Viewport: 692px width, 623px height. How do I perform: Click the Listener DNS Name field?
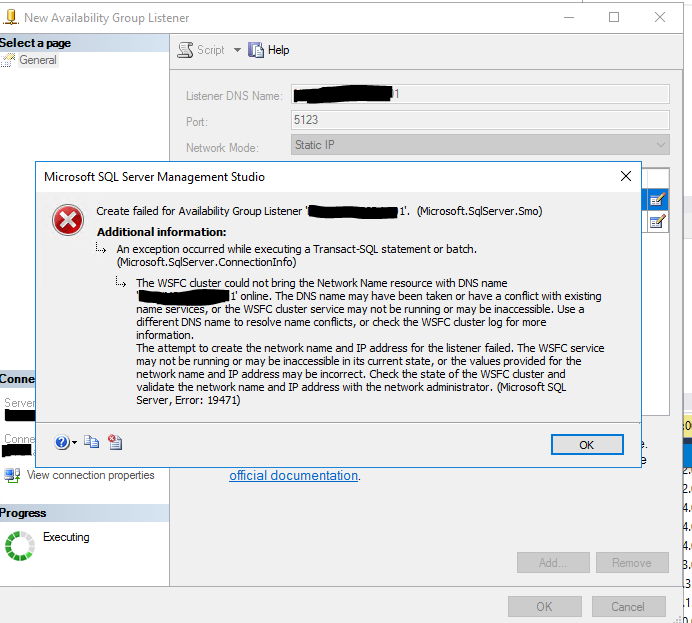pyautogui.click(x=480, y=94)
